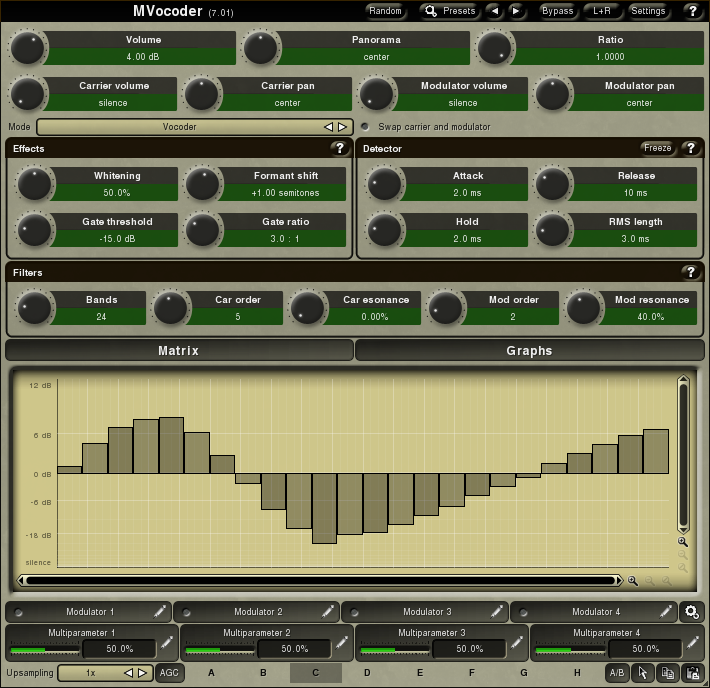The width and height of the screenshot is (710, 688).
Task: Select preset slot G
Action: (x=524, y=673)
